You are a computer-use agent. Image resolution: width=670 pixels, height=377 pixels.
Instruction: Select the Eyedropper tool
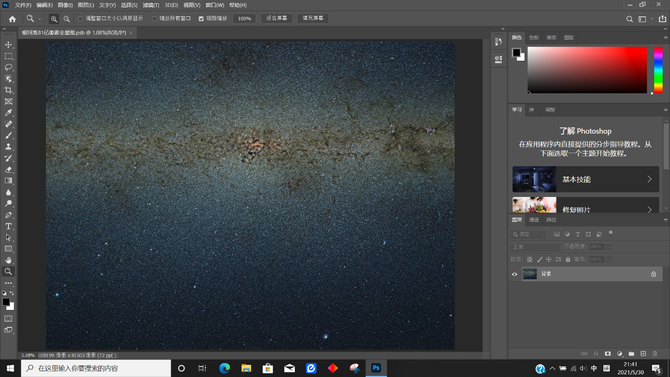8,113
